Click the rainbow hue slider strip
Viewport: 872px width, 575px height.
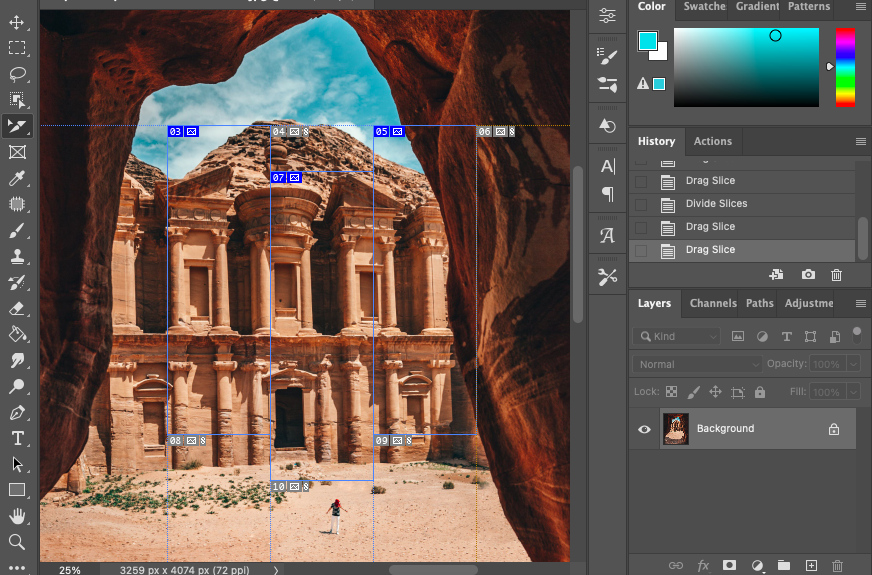(845, 67)
